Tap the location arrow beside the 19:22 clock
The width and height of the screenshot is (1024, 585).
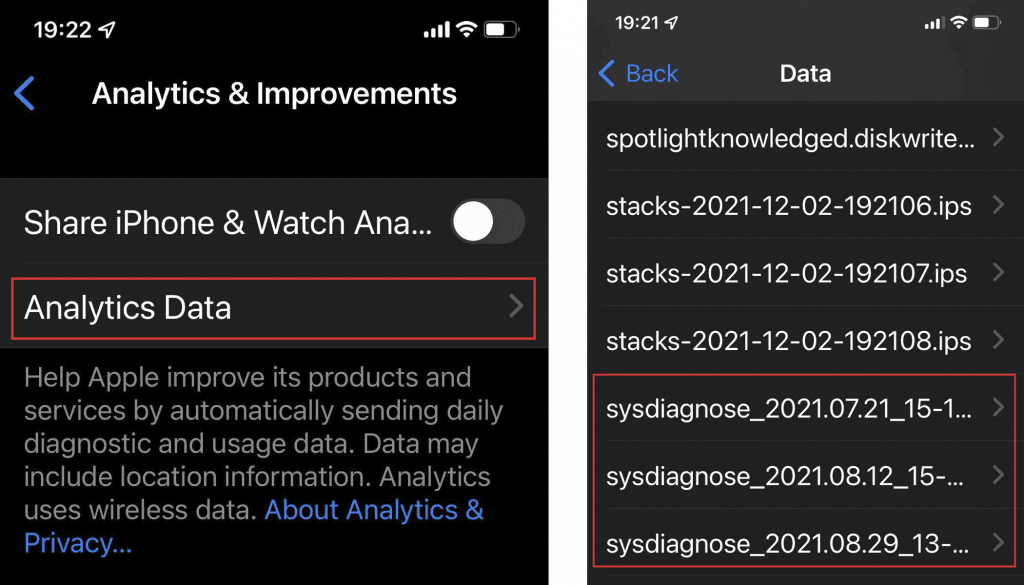coord(108,31)
